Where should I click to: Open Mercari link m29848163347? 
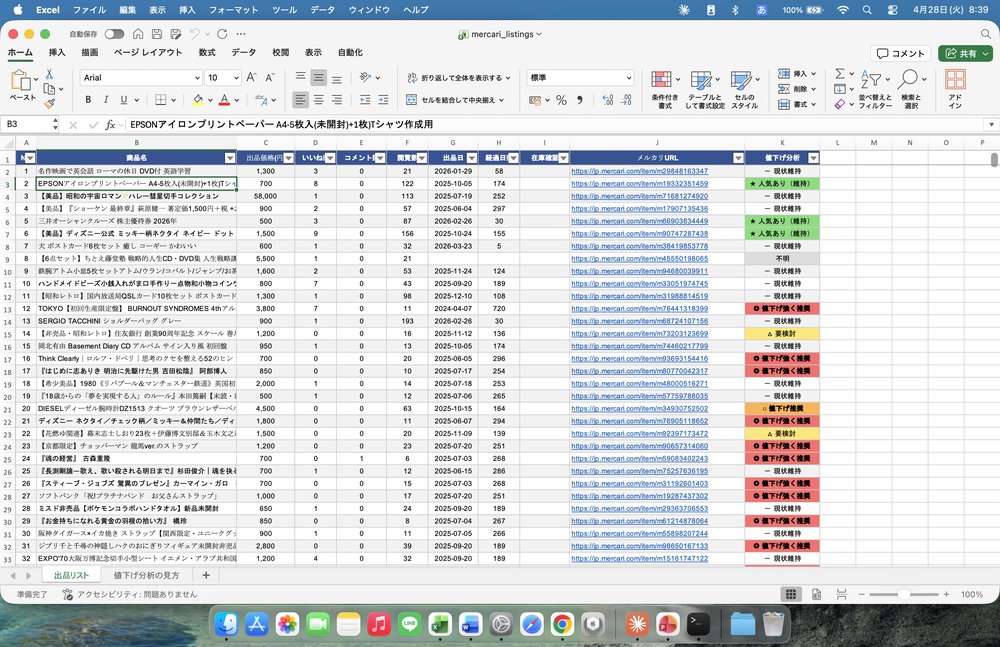[640, 171]
